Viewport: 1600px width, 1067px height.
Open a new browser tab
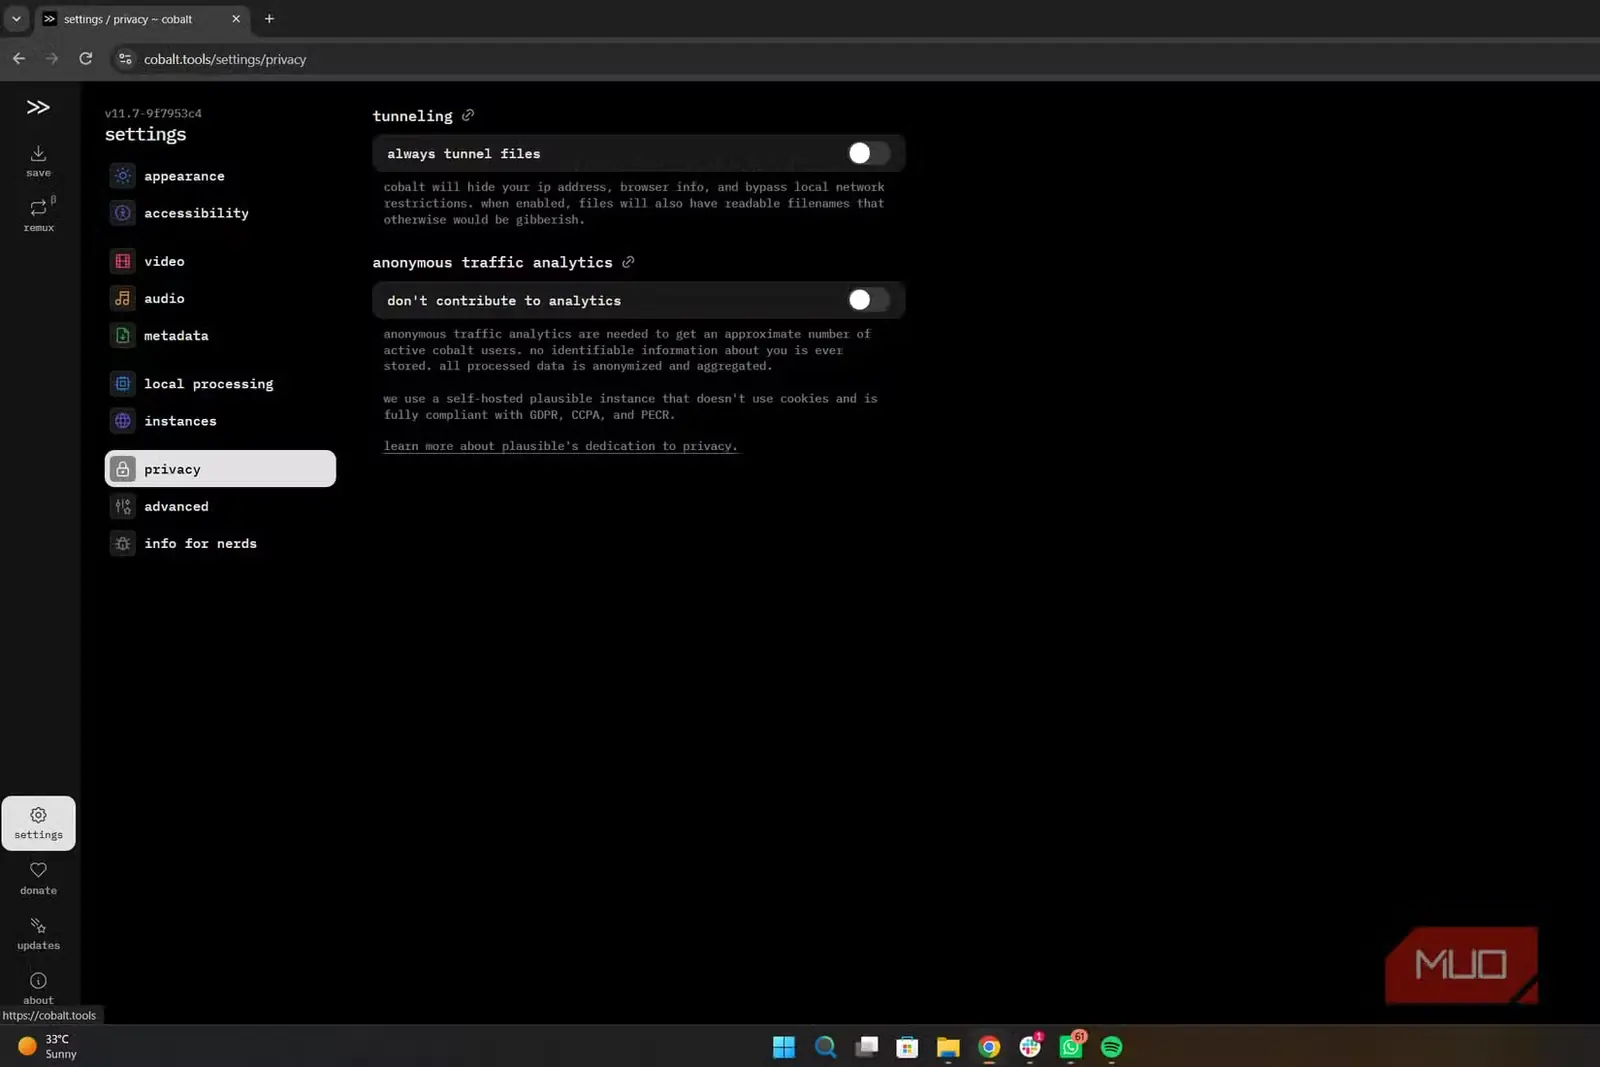pos(269,19)
